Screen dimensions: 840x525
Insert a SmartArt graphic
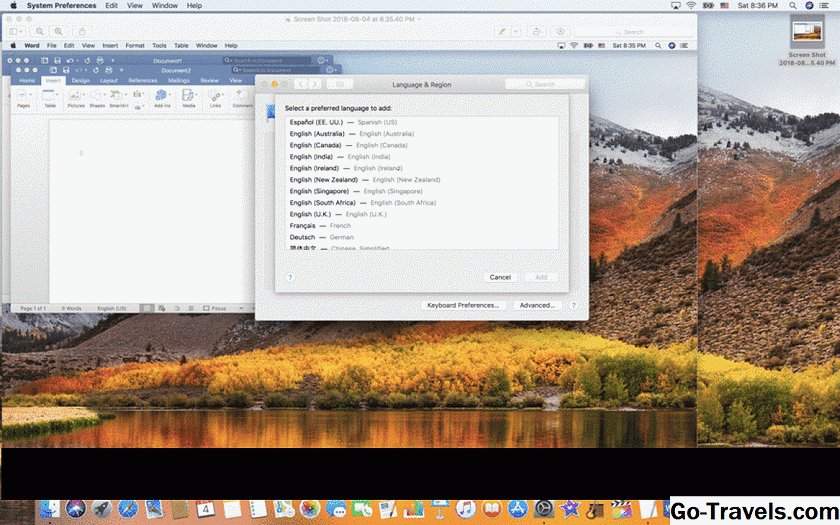pos(119,96)
